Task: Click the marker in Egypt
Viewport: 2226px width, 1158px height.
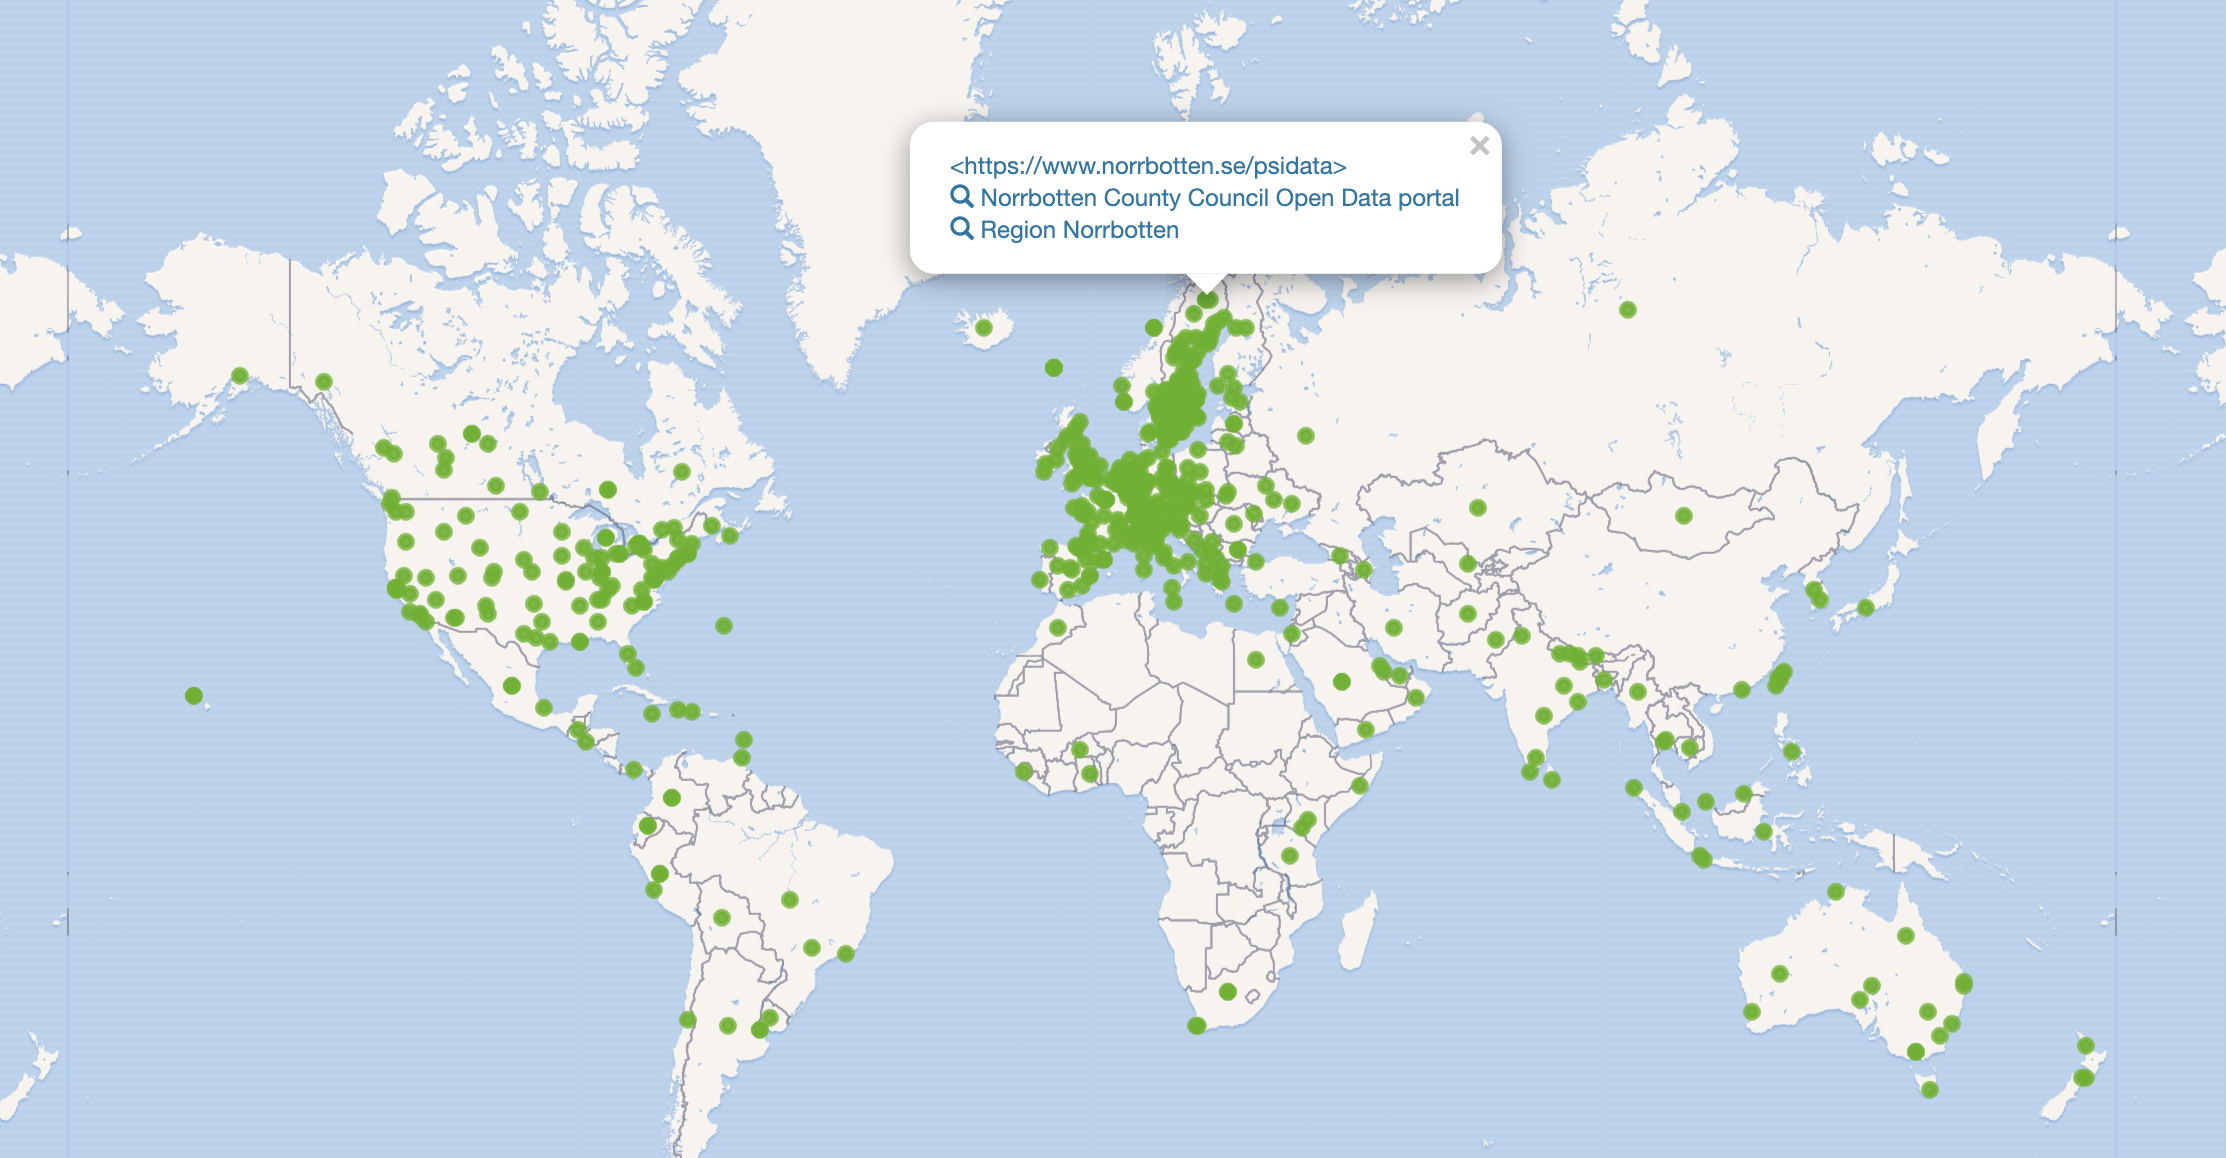Action: coord(1256,660)
